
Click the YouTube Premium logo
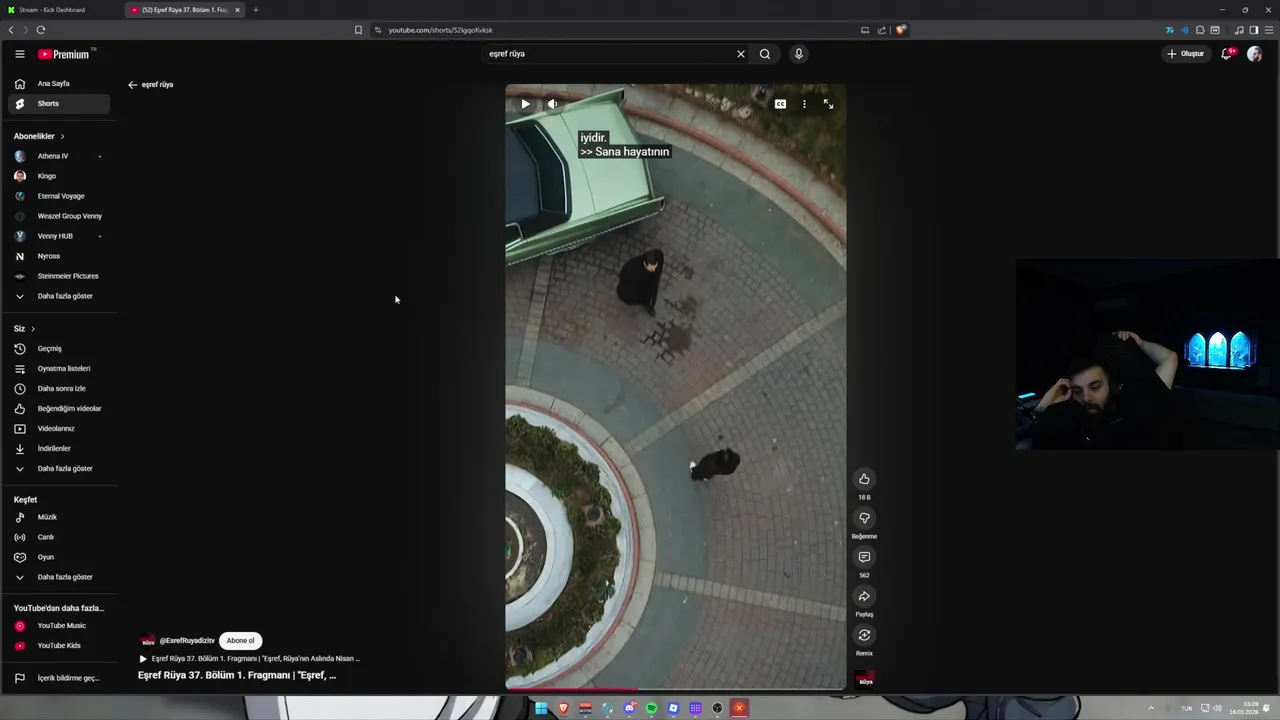[x=65, y=54]
